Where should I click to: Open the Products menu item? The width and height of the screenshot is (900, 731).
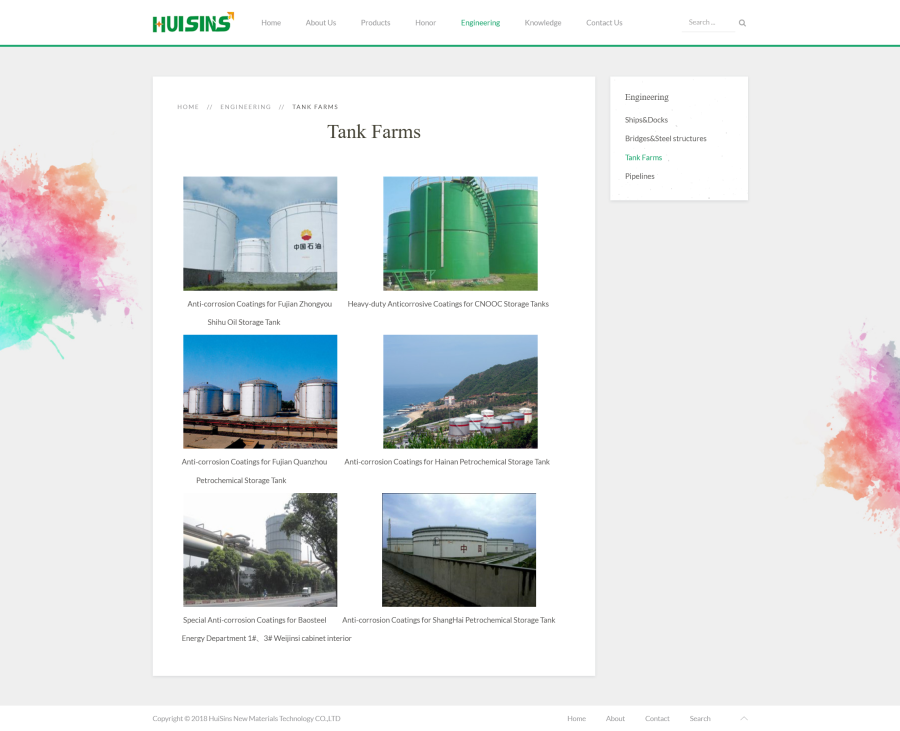click(375, 23)
